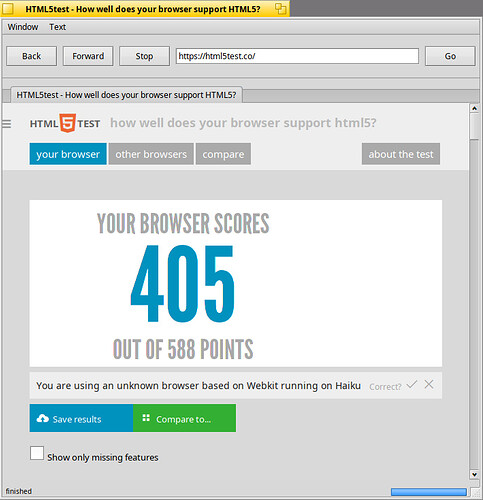Screen dimensions: 483x500
Task: Click the Go button
Action: click(450, 56)
